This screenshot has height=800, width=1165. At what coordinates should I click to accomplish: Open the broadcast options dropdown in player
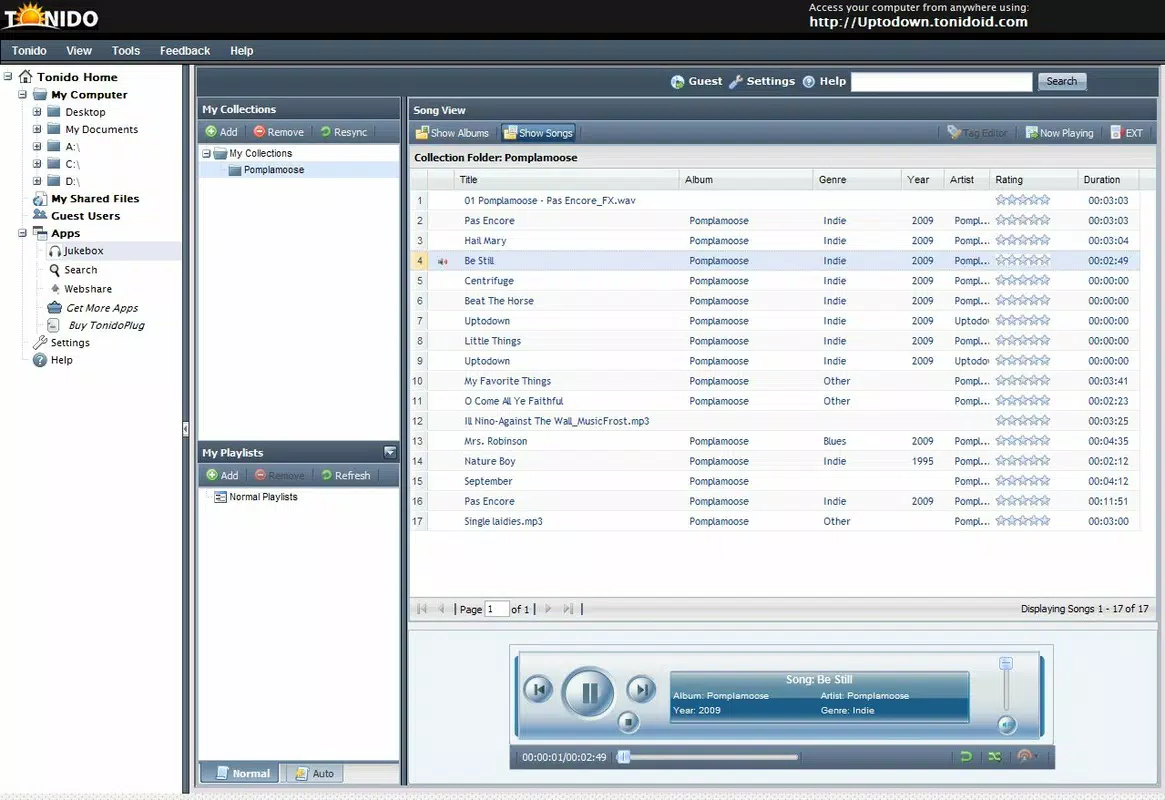click(1027, 757)
